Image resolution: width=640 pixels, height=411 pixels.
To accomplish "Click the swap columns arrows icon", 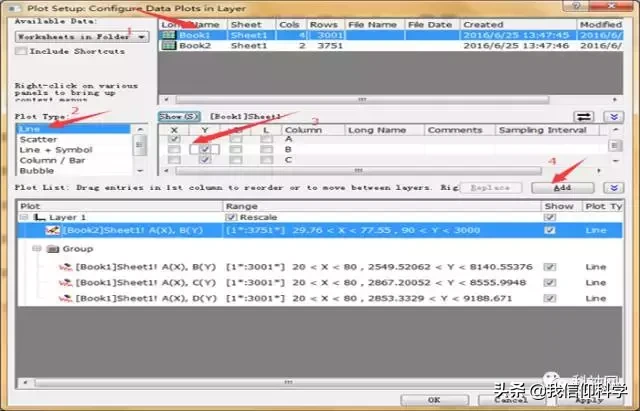I will coord(584,117).
